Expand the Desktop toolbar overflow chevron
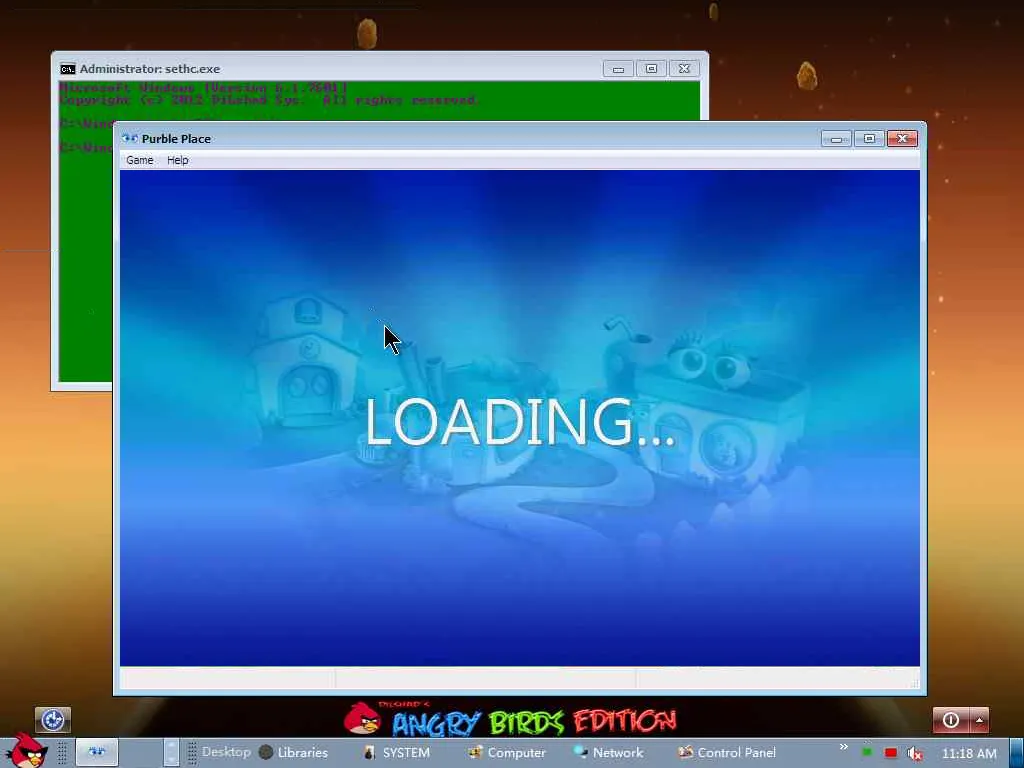 click(843, 747)
